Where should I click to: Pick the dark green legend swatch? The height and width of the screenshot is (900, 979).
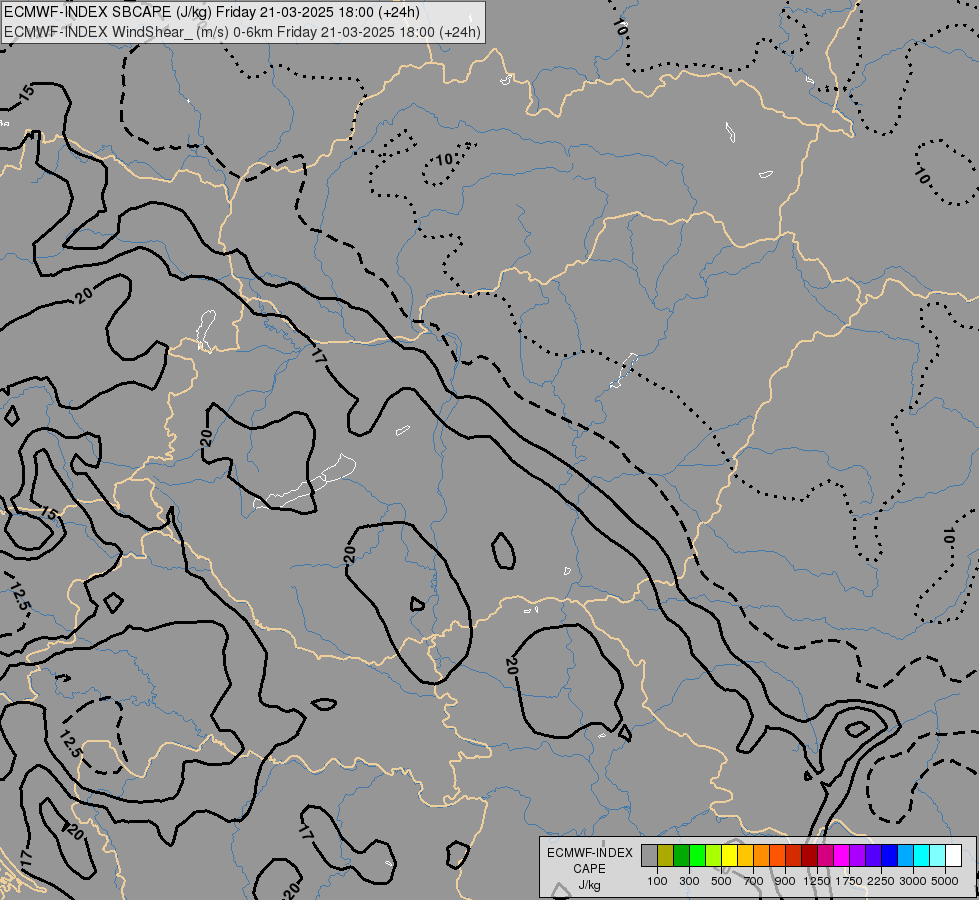682,855
